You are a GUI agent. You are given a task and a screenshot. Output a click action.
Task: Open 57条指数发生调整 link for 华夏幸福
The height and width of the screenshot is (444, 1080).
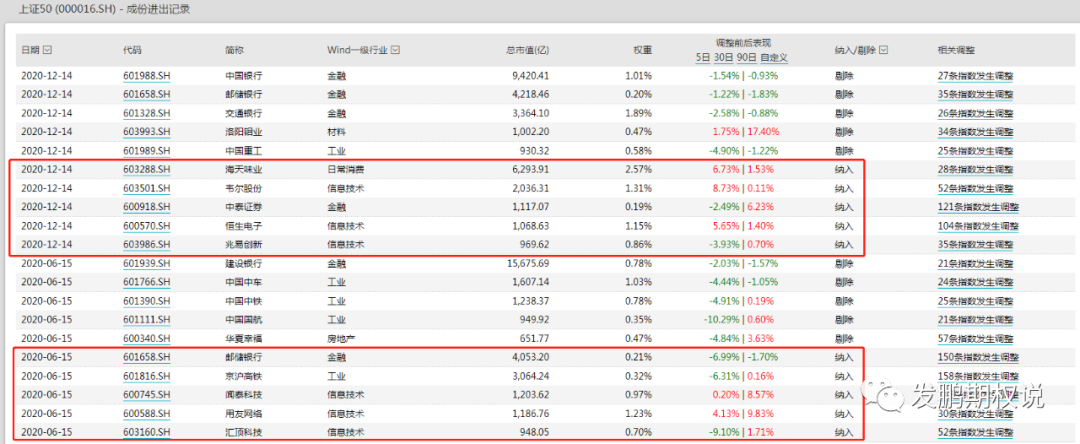[975, 338]
